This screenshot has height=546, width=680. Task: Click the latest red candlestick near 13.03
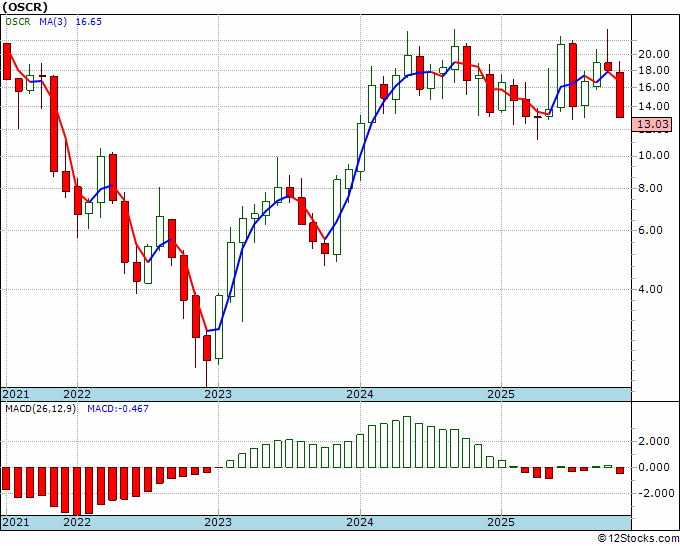tap(620, 95)
